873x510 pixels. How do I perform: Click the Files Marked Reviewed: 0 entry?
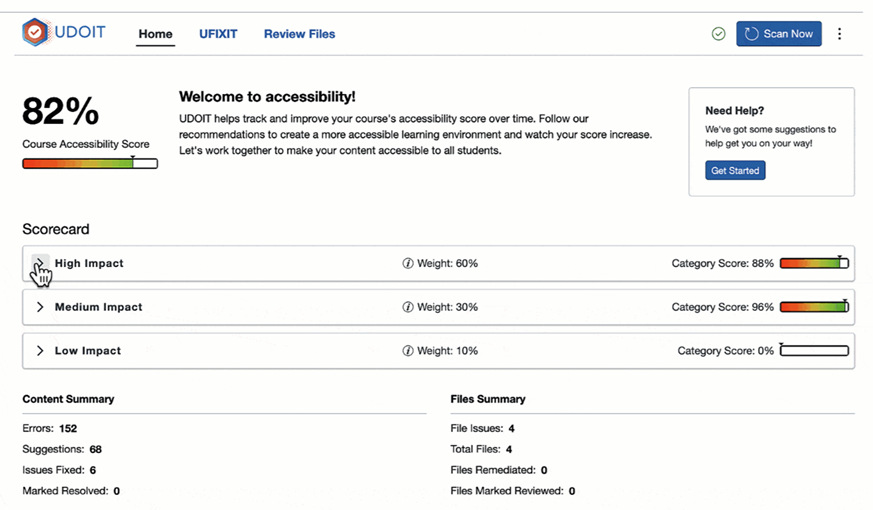coord(513,491)
